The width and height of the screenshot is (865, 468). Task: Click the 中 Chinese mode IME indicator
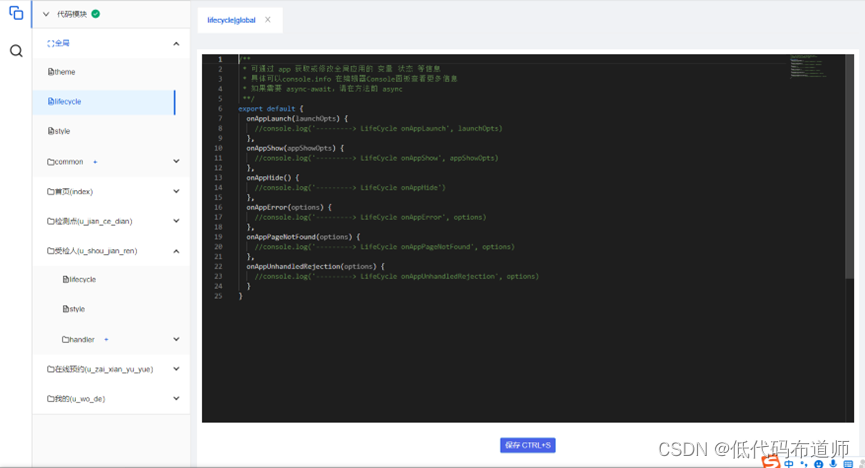pyautogui.click(x=789, y=464)
